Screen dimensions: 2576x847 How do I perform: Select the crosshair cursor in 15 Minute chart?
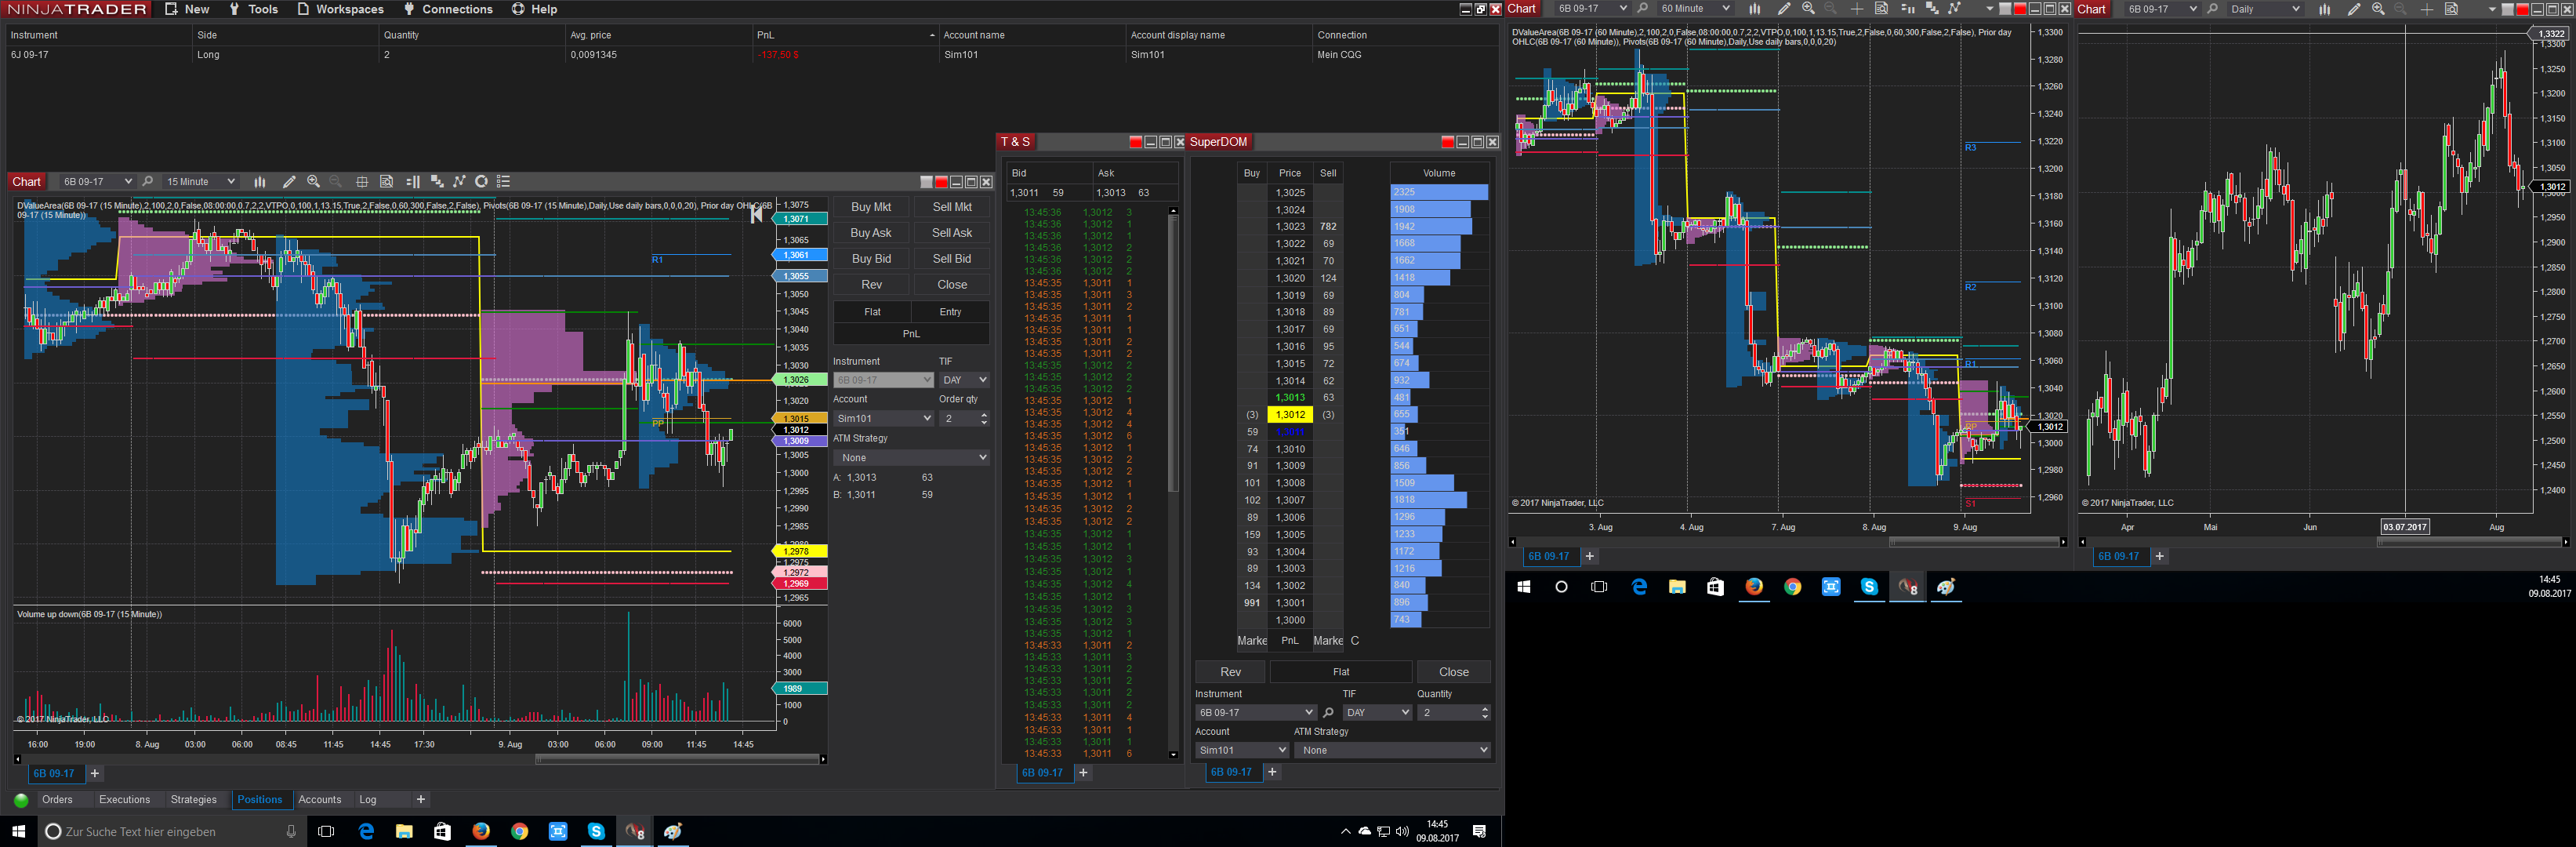click(362, 182)
